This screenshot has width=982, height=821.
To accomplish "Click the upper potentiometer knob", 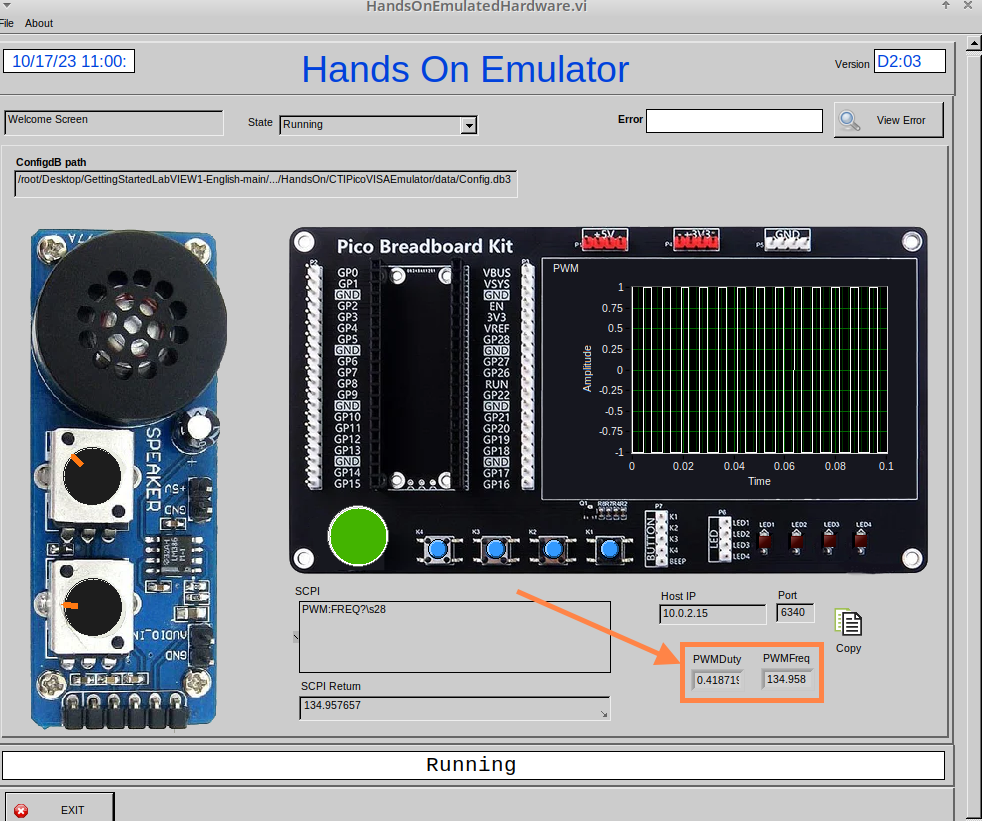I will click(92, 476).
